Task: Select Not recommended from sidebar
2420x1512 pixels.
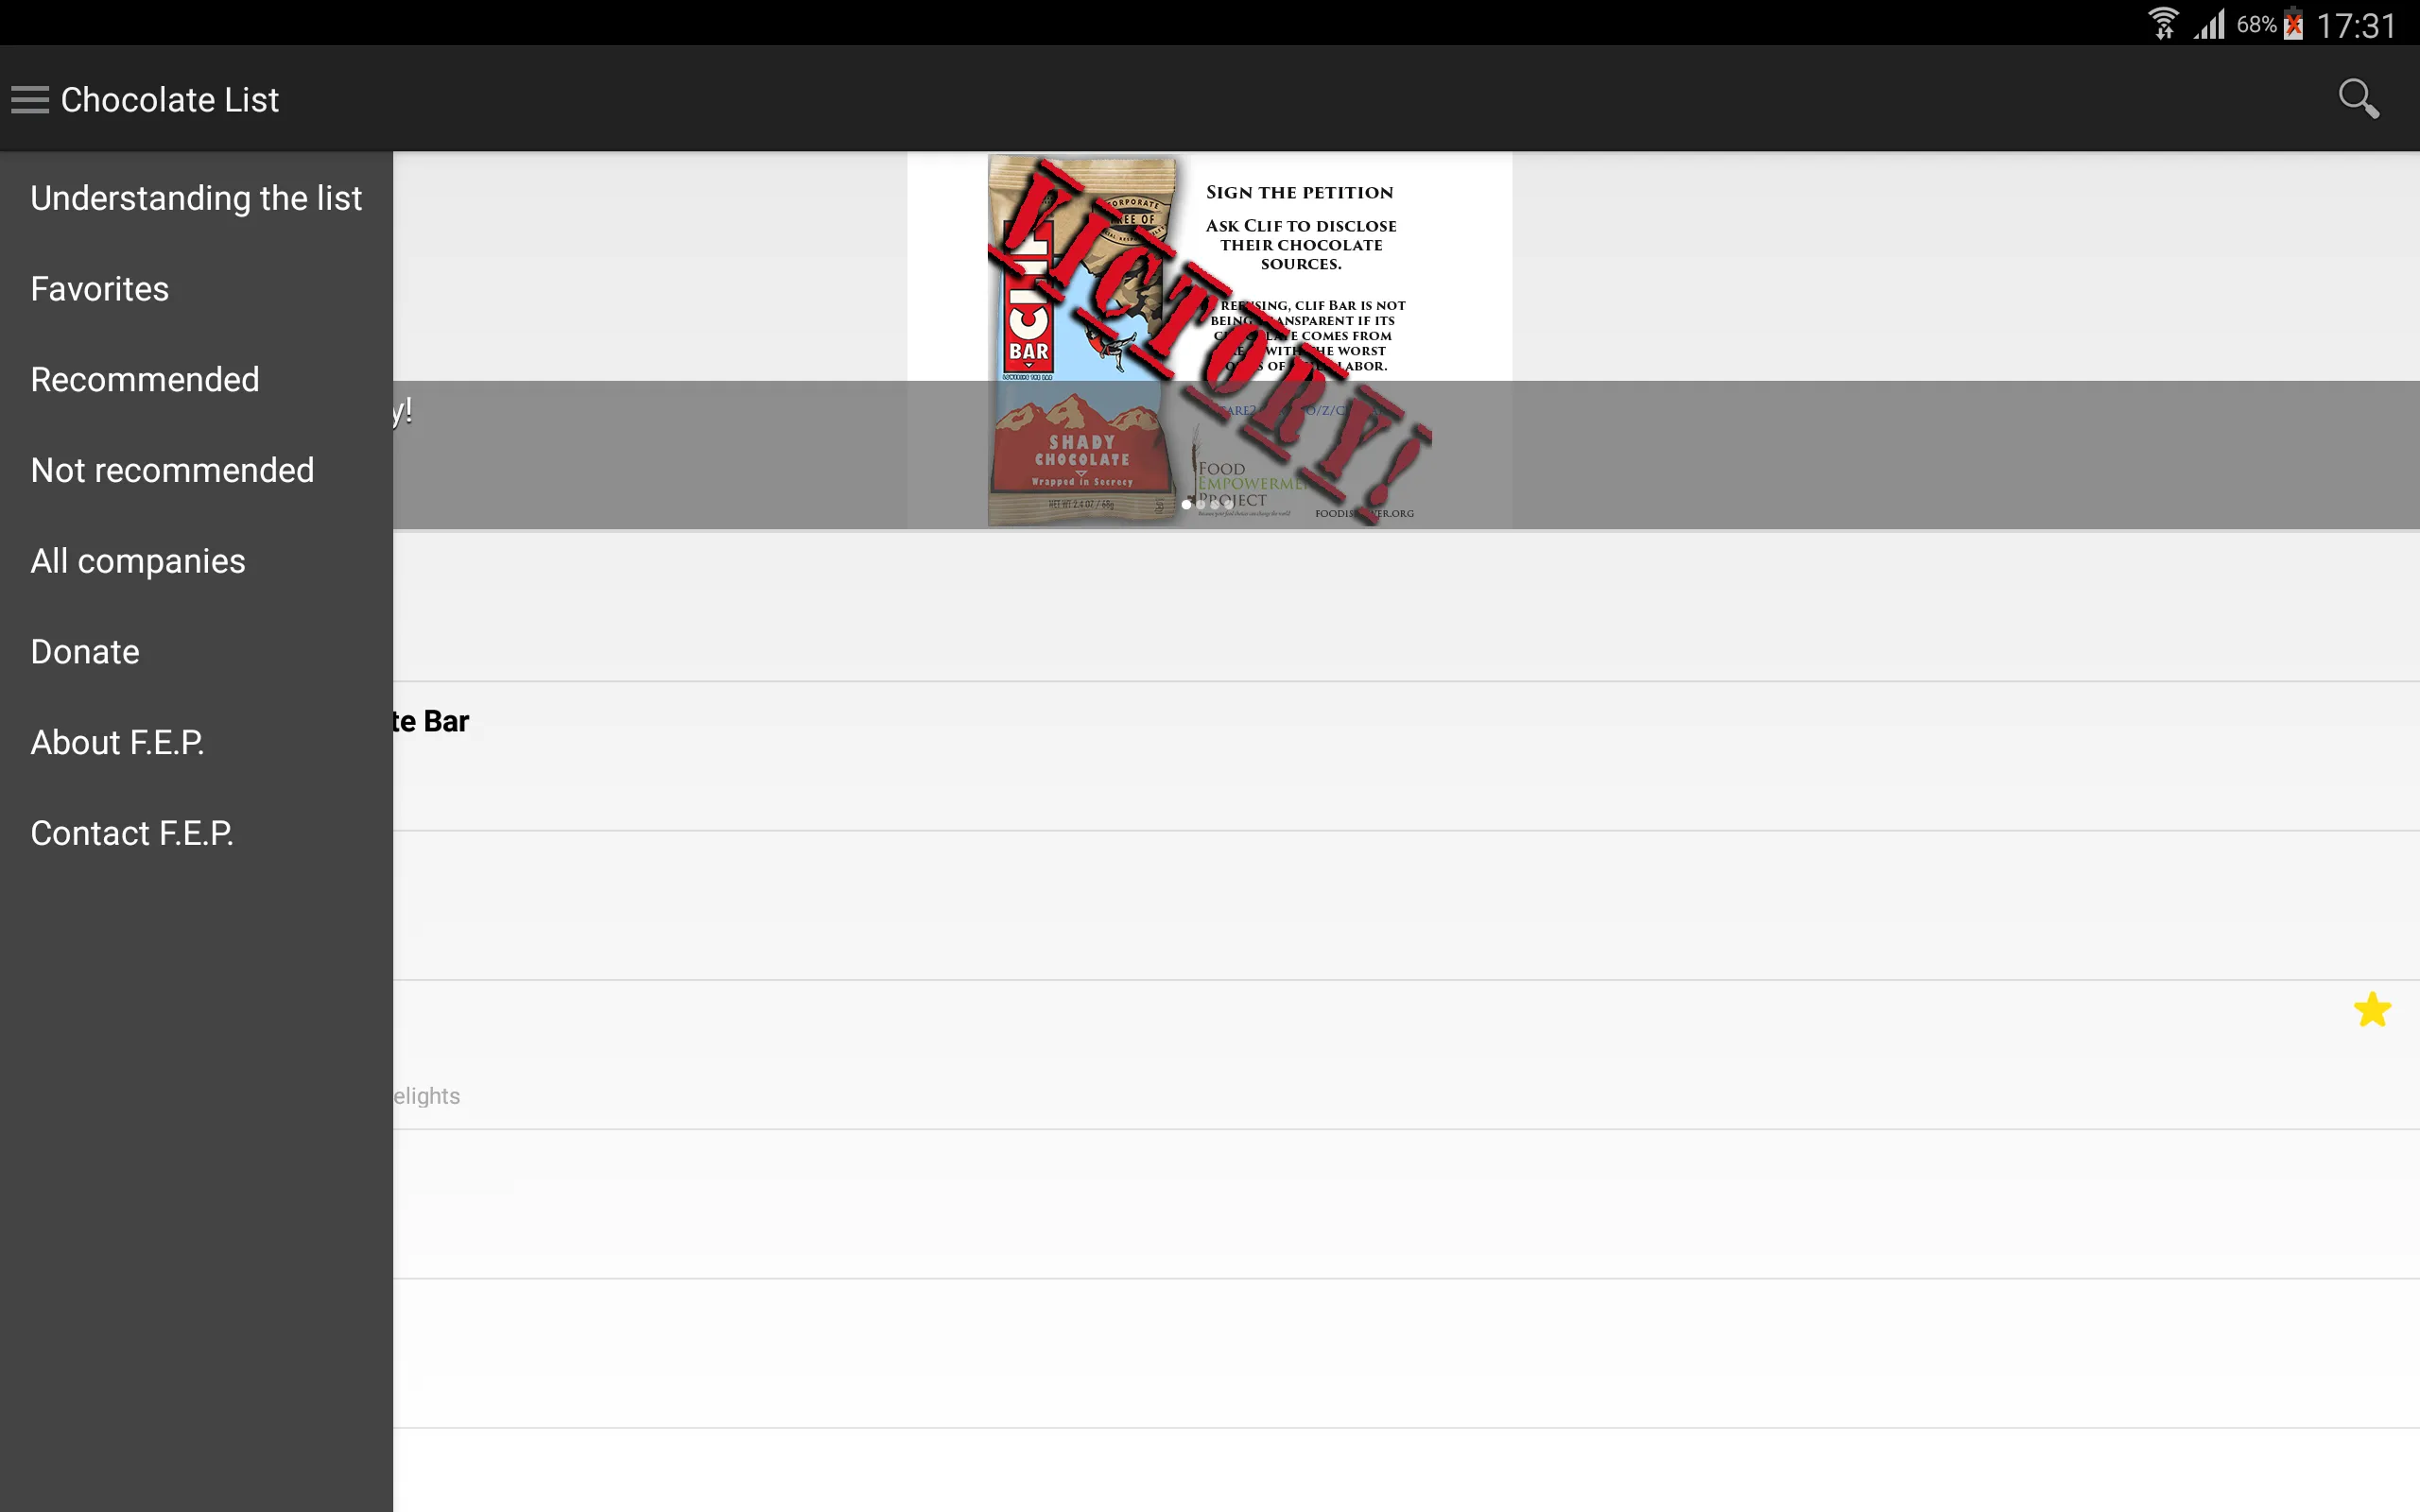Action: (x=171, y=471)
